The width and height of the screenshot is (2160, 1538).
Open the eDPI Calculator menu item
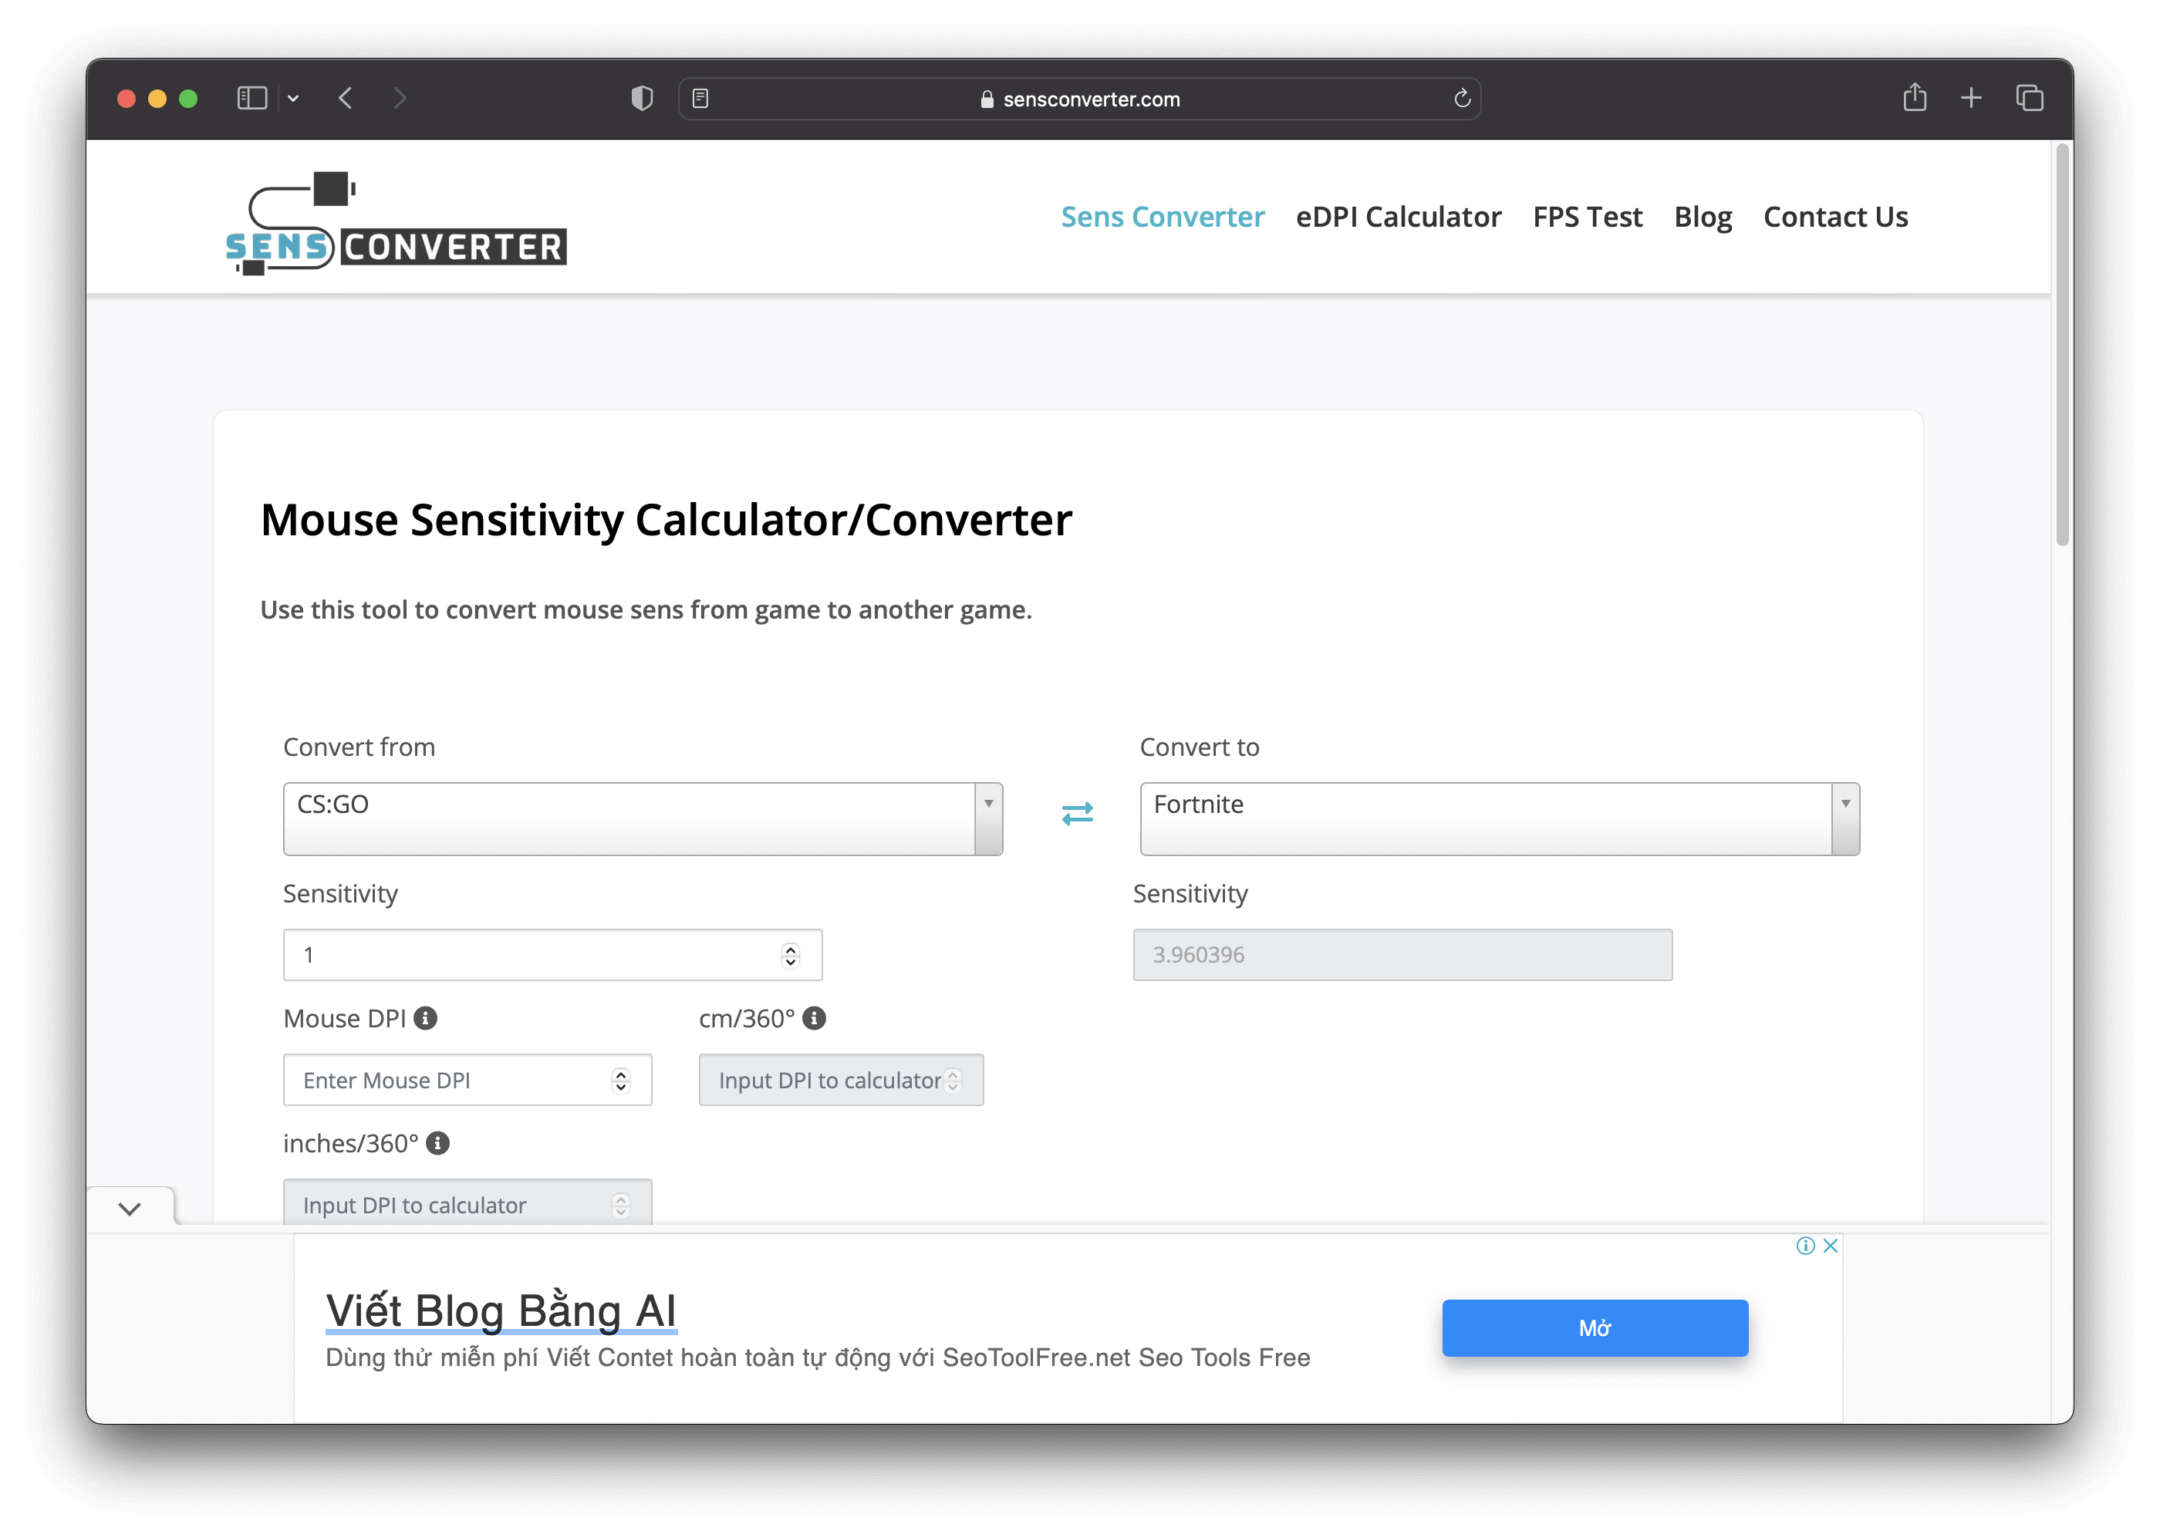click(x=1398, y=216)
